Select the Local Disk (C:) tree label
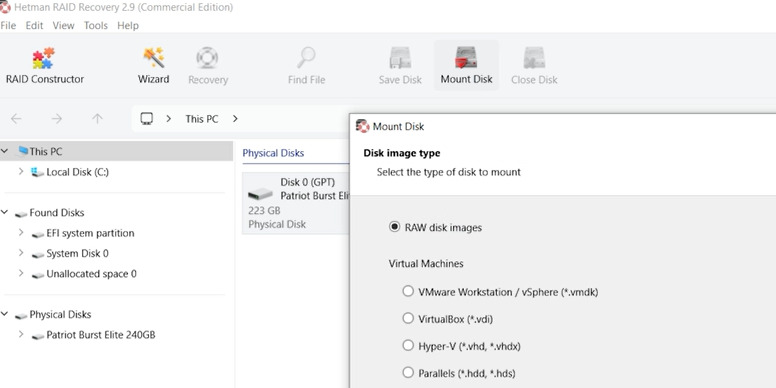Viewport: 776px width, 388px height. tap(78, 172)
